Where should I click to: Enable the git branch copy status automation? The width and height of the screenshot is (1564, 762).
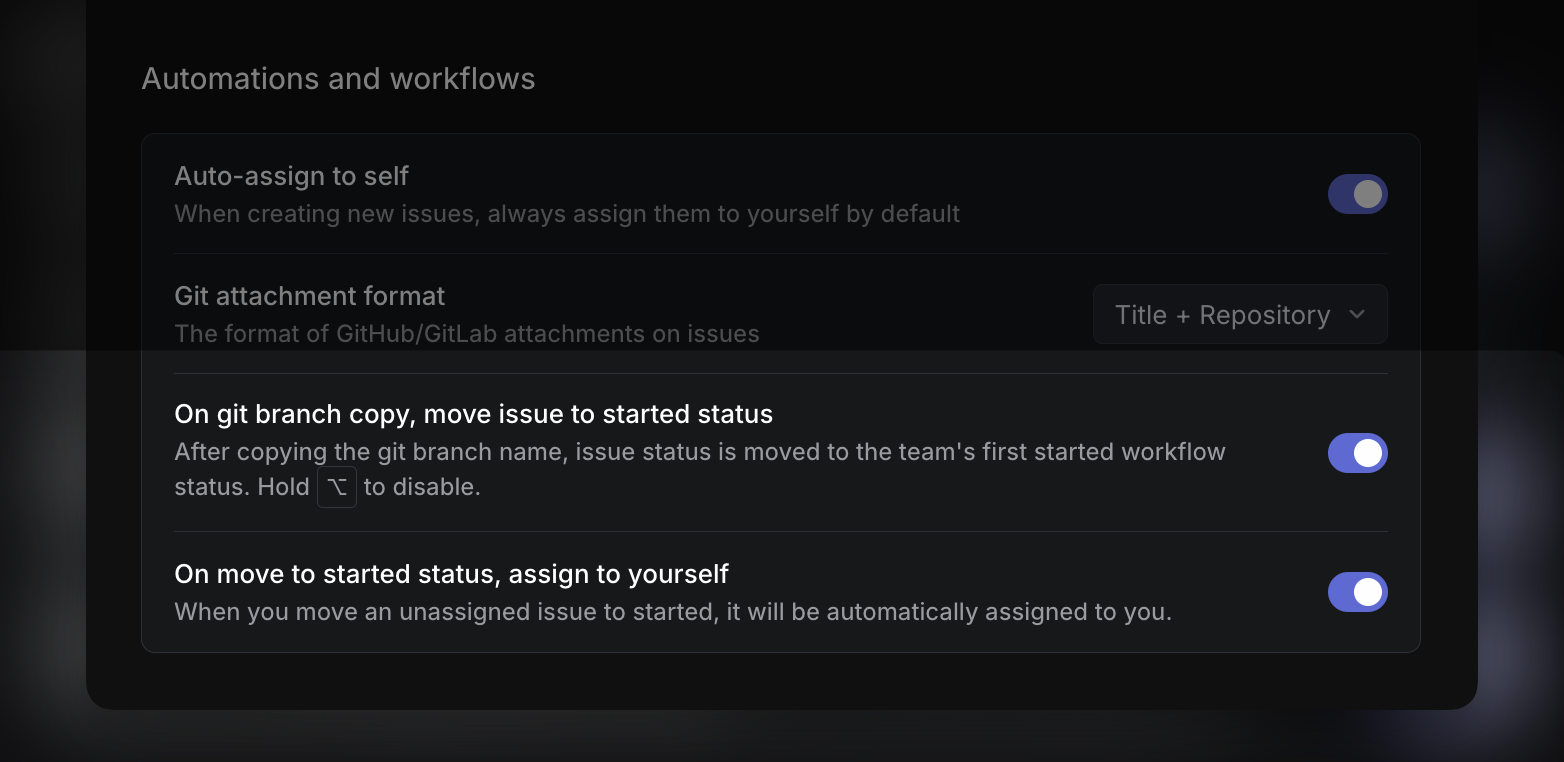pos(1357,453)
